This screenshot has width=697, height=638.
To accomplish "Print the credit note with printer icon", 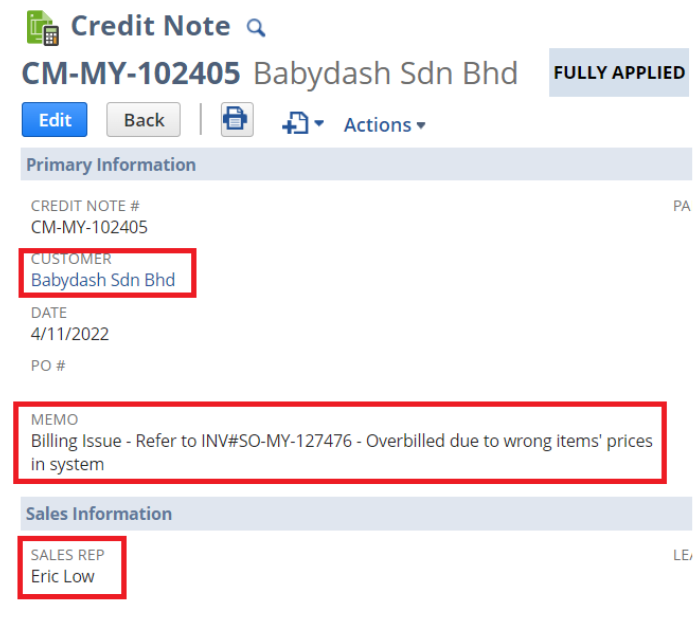I will [x=237, y=119].
